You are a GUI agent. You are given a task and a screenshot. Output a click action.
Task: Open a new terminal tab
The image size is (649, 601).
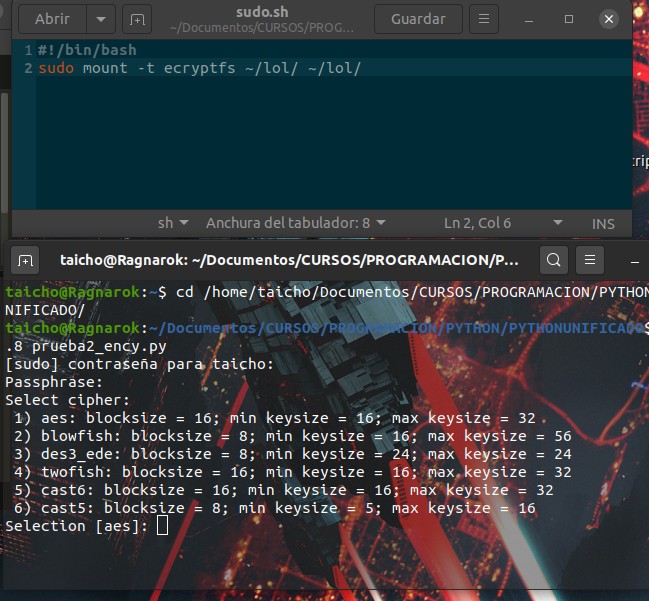pyautogui.click(x=25, y=261)
